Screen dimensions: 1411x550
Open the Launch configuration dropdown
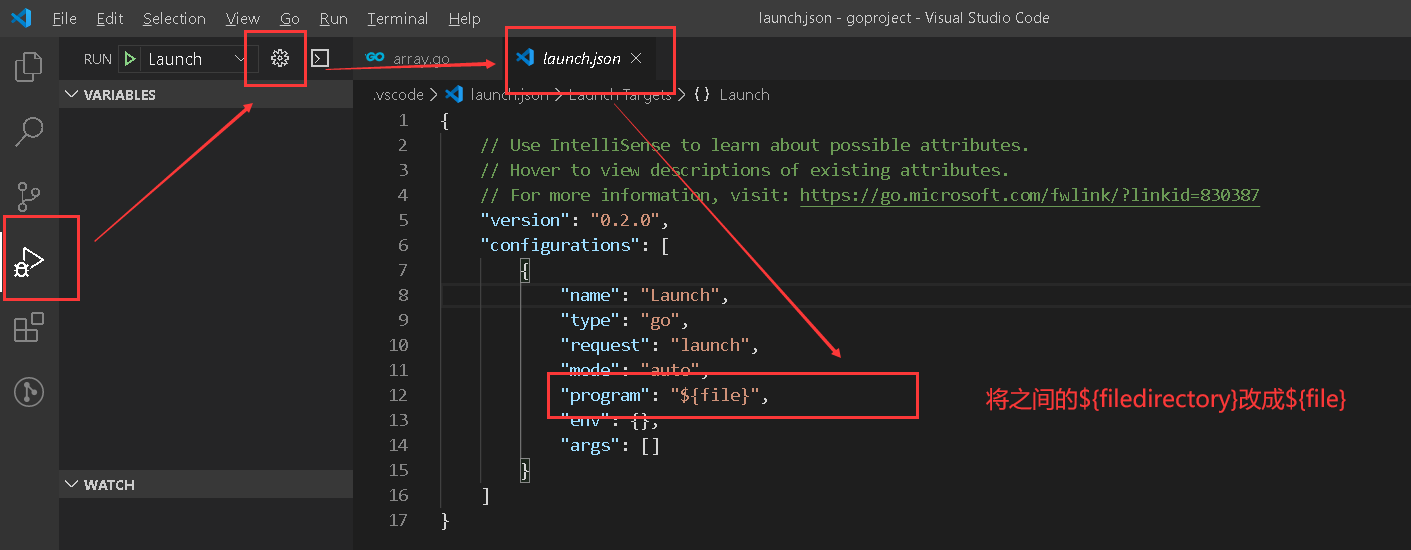click(x=196, y=59)
